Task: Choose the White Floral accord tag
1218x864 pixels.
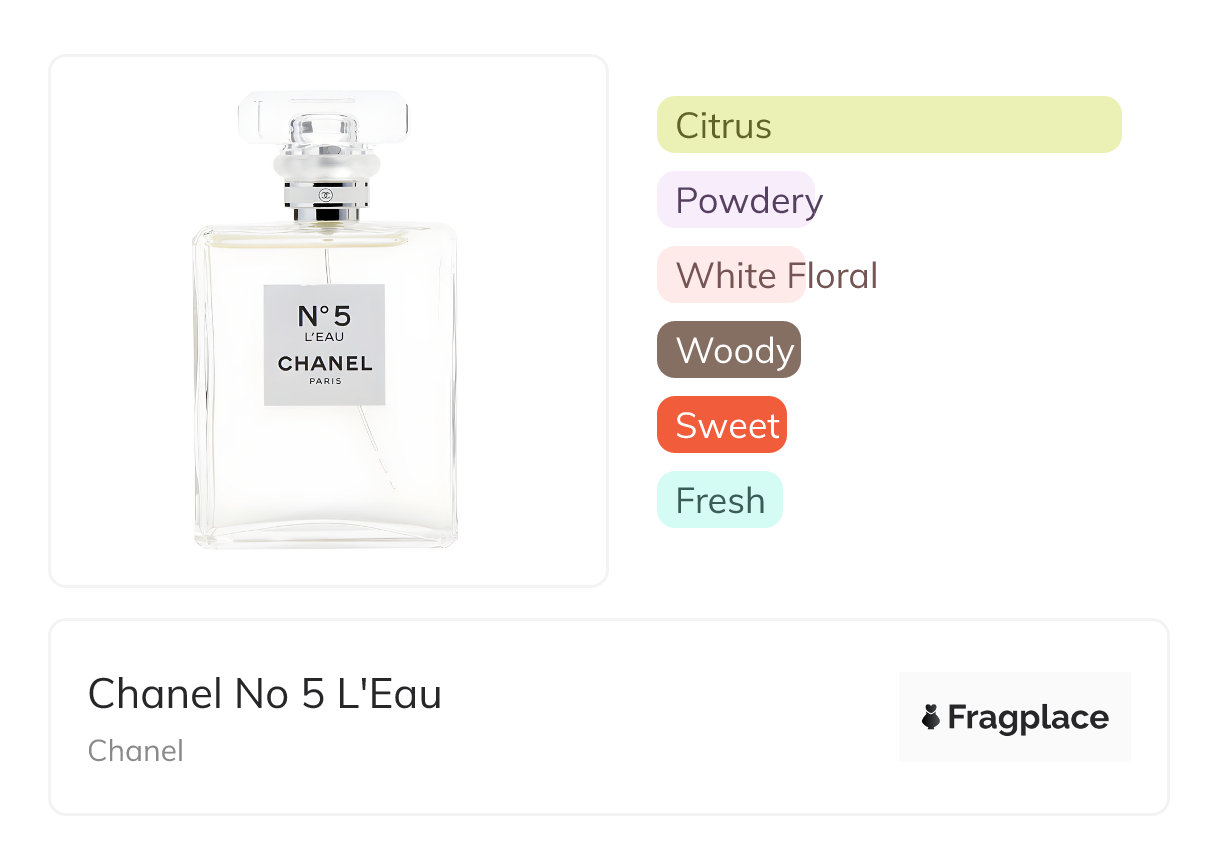Action: (x=732, y=275)
